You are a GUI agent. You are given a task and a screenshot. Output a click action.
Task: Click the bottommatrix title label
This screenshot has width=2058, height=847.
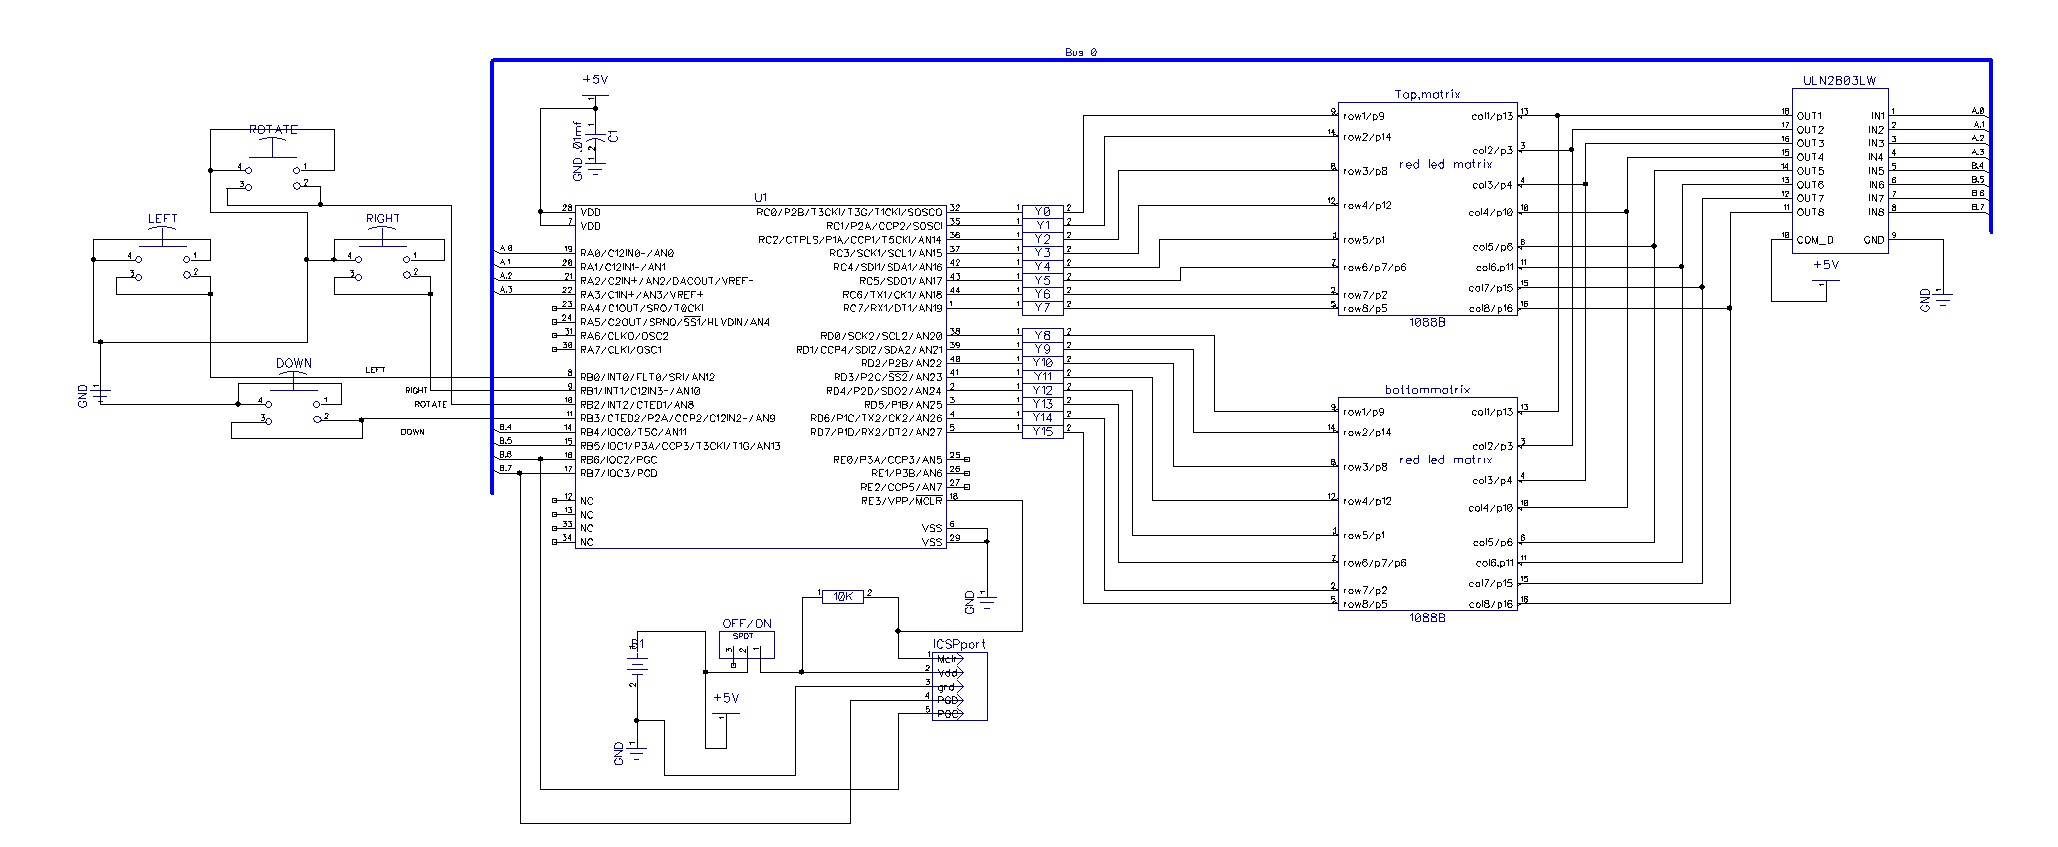[x=1427, y=390]
